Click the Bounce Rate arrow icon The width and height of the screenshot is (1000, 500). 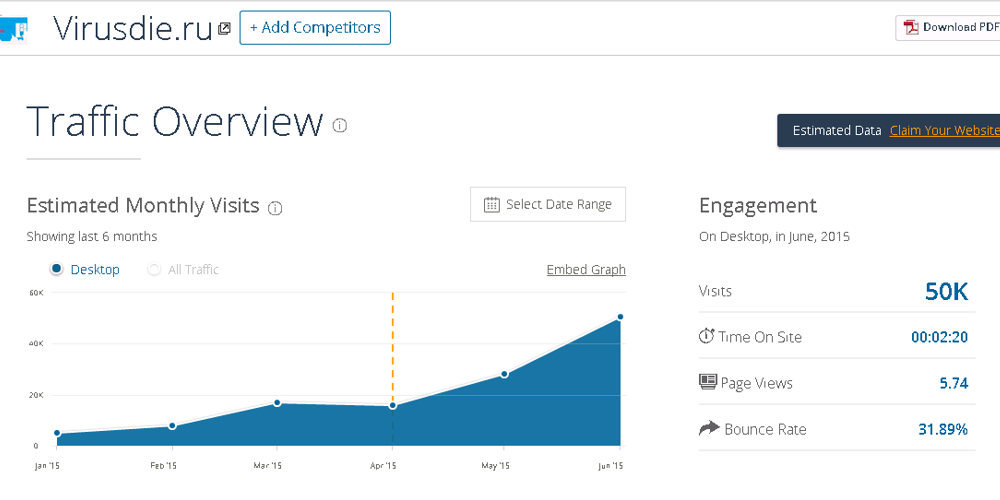[x=708, y=428]
